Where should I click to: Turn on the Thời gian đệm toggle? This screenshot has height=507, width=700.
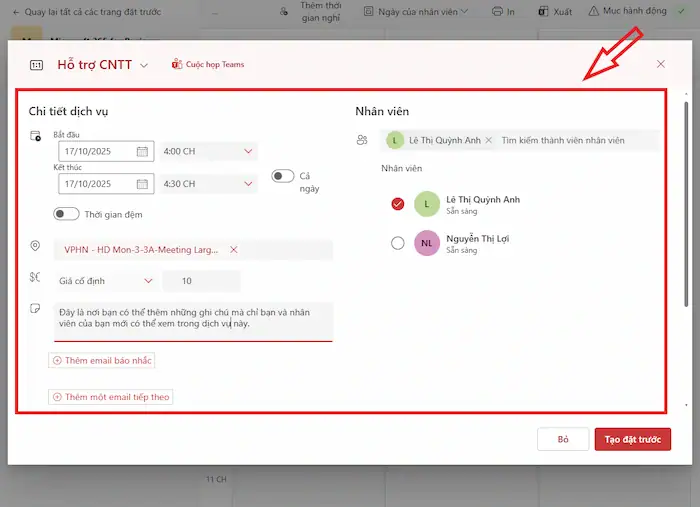(66, 214)
